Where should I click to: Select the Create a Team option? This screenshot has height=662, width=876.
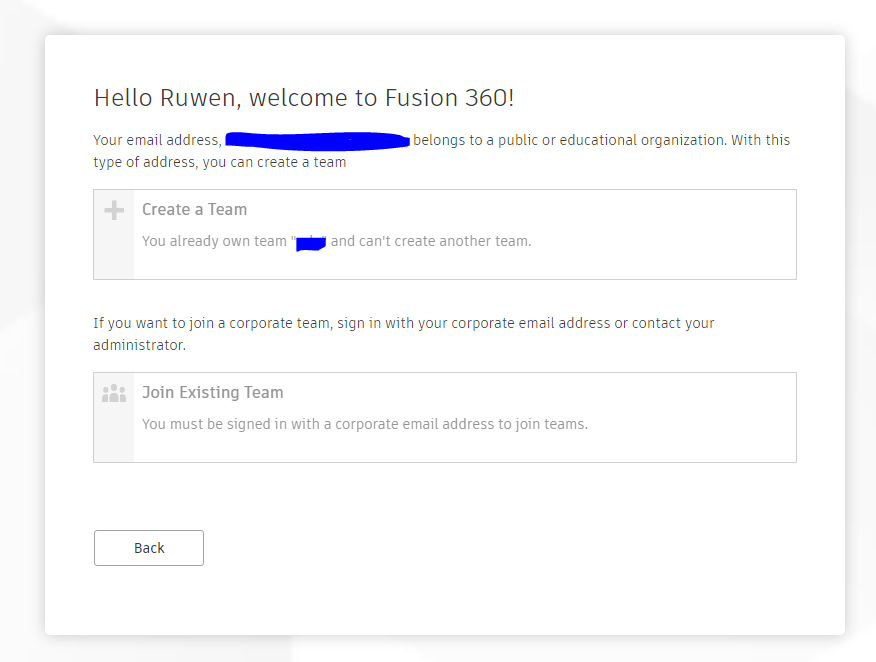click(194, 210)
